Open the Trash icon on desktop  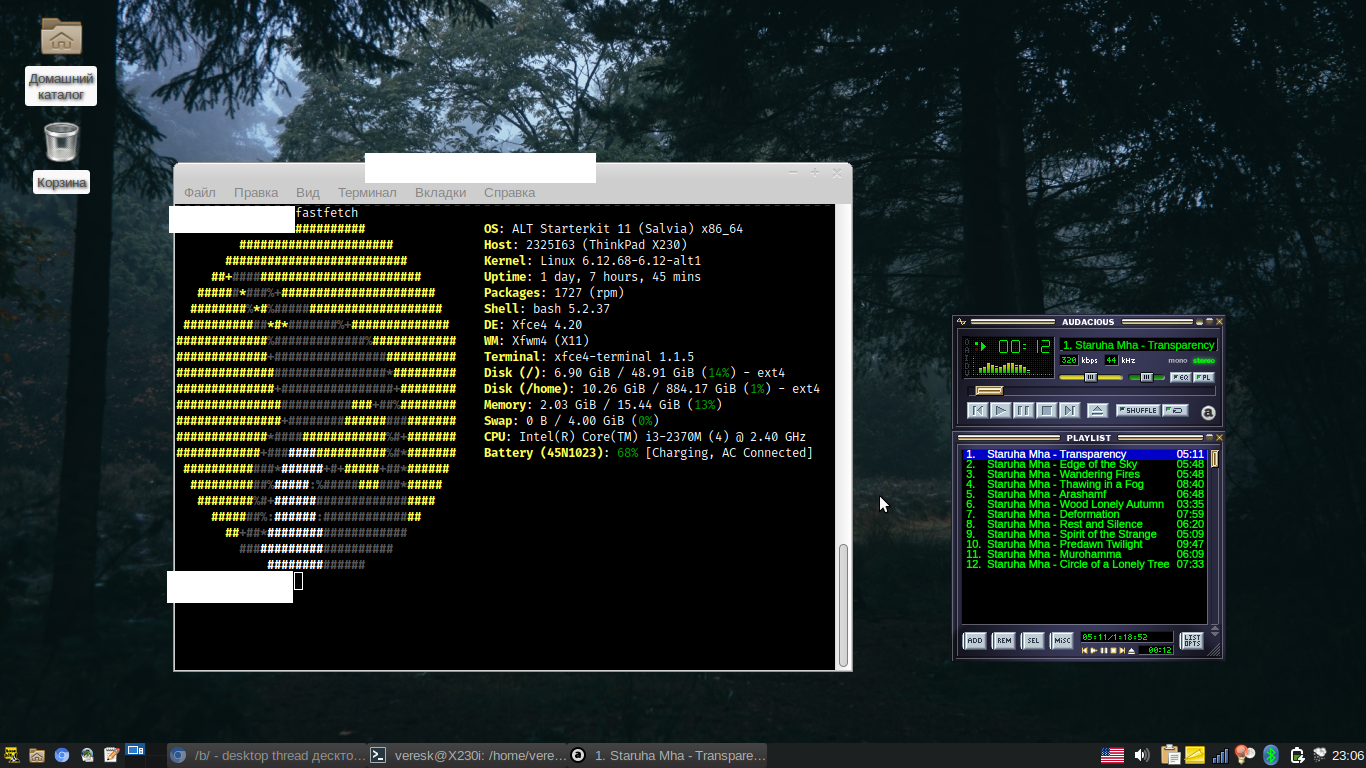(x=61, y=142)
